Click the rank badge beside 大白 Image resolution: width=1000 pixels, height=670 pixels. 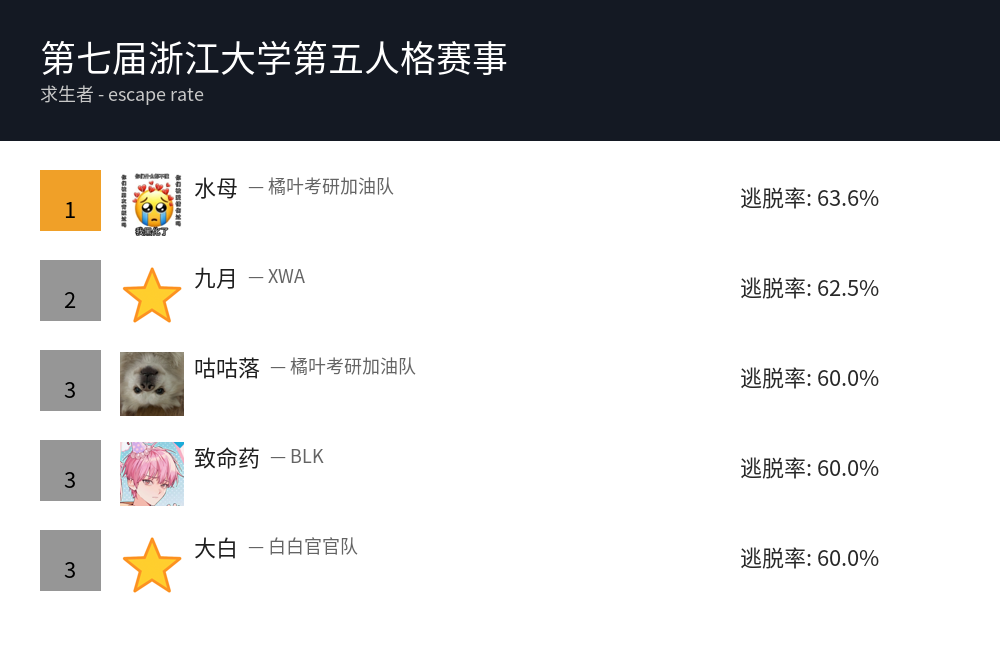tap(70, 560)
